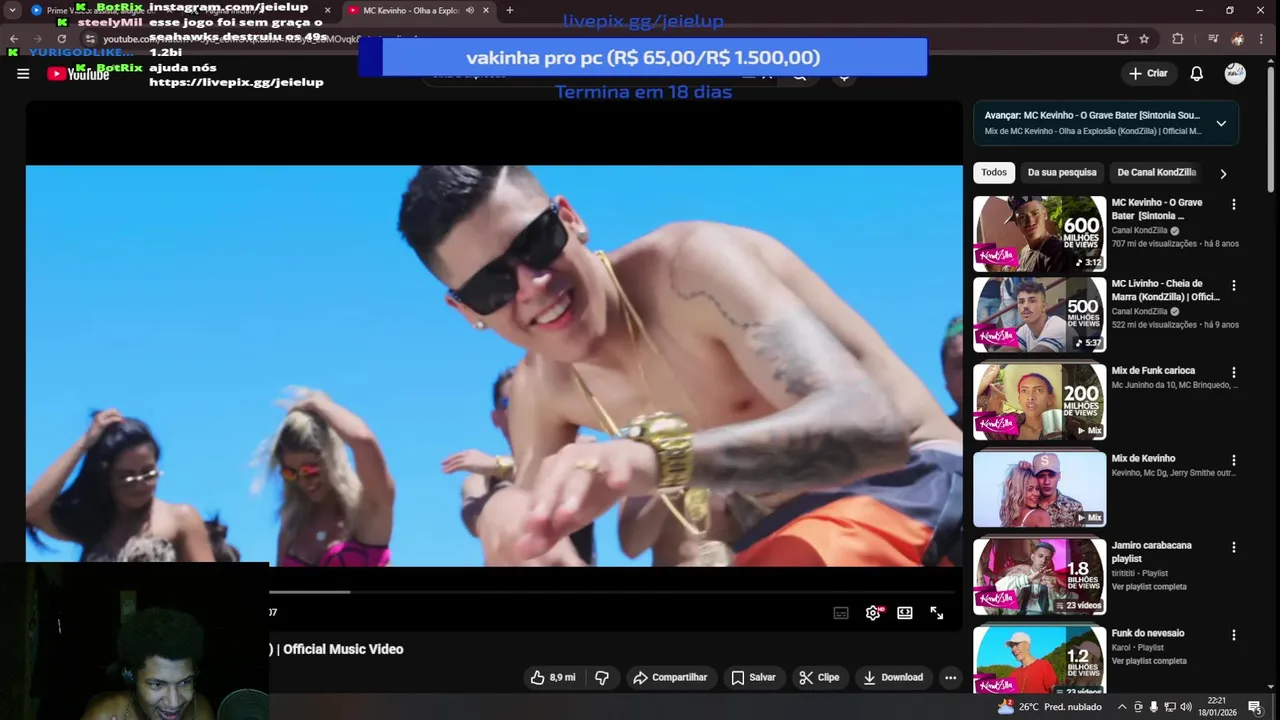Open more actions ellipsis under the video
1280x720 pixels.
click(x=950, y=677)
